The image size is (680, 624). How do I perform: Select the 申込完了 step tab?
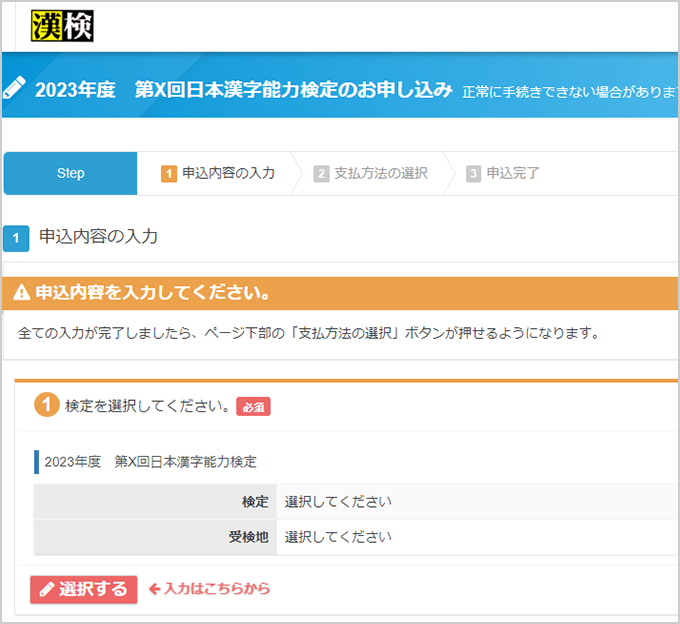(503, 173)
